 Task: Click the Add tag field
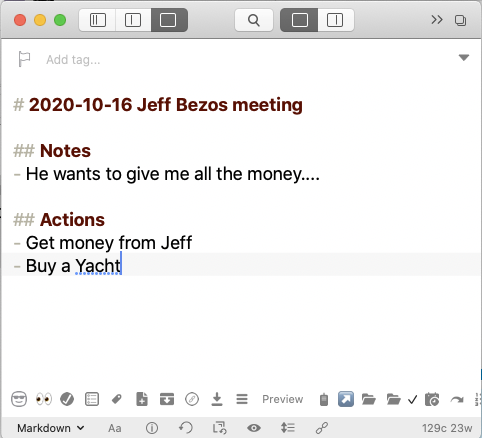[73, 60]
